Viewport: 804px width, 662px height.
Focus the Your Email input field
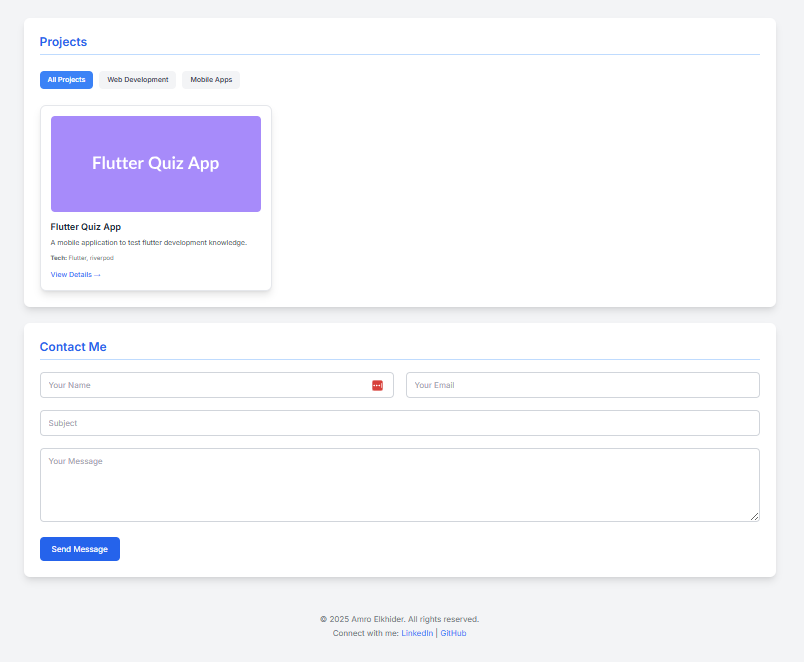[583, 385]
